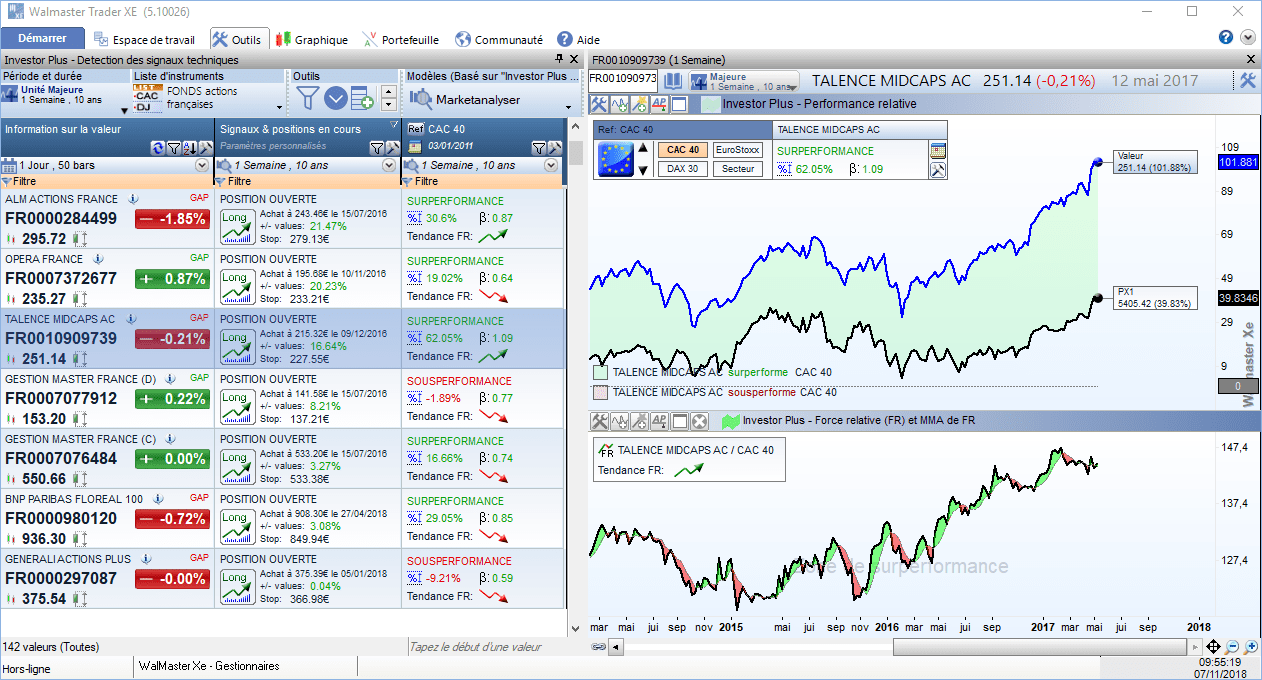
Task: Select CAC 40 as reference index
Action: (x=681, y=150)
